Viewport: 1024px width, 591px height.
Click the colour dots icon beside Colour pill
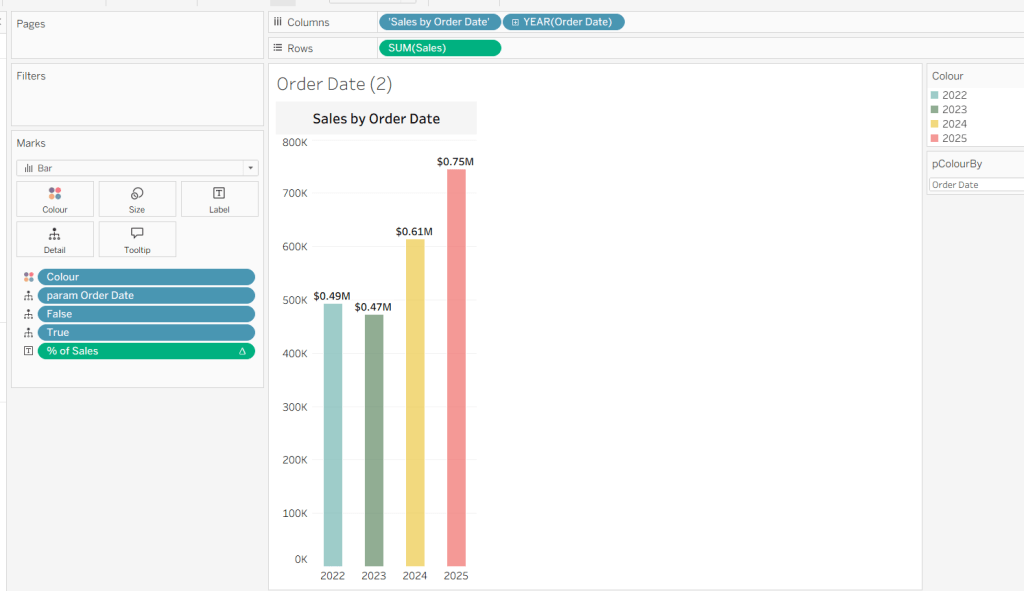pos(28,277)
